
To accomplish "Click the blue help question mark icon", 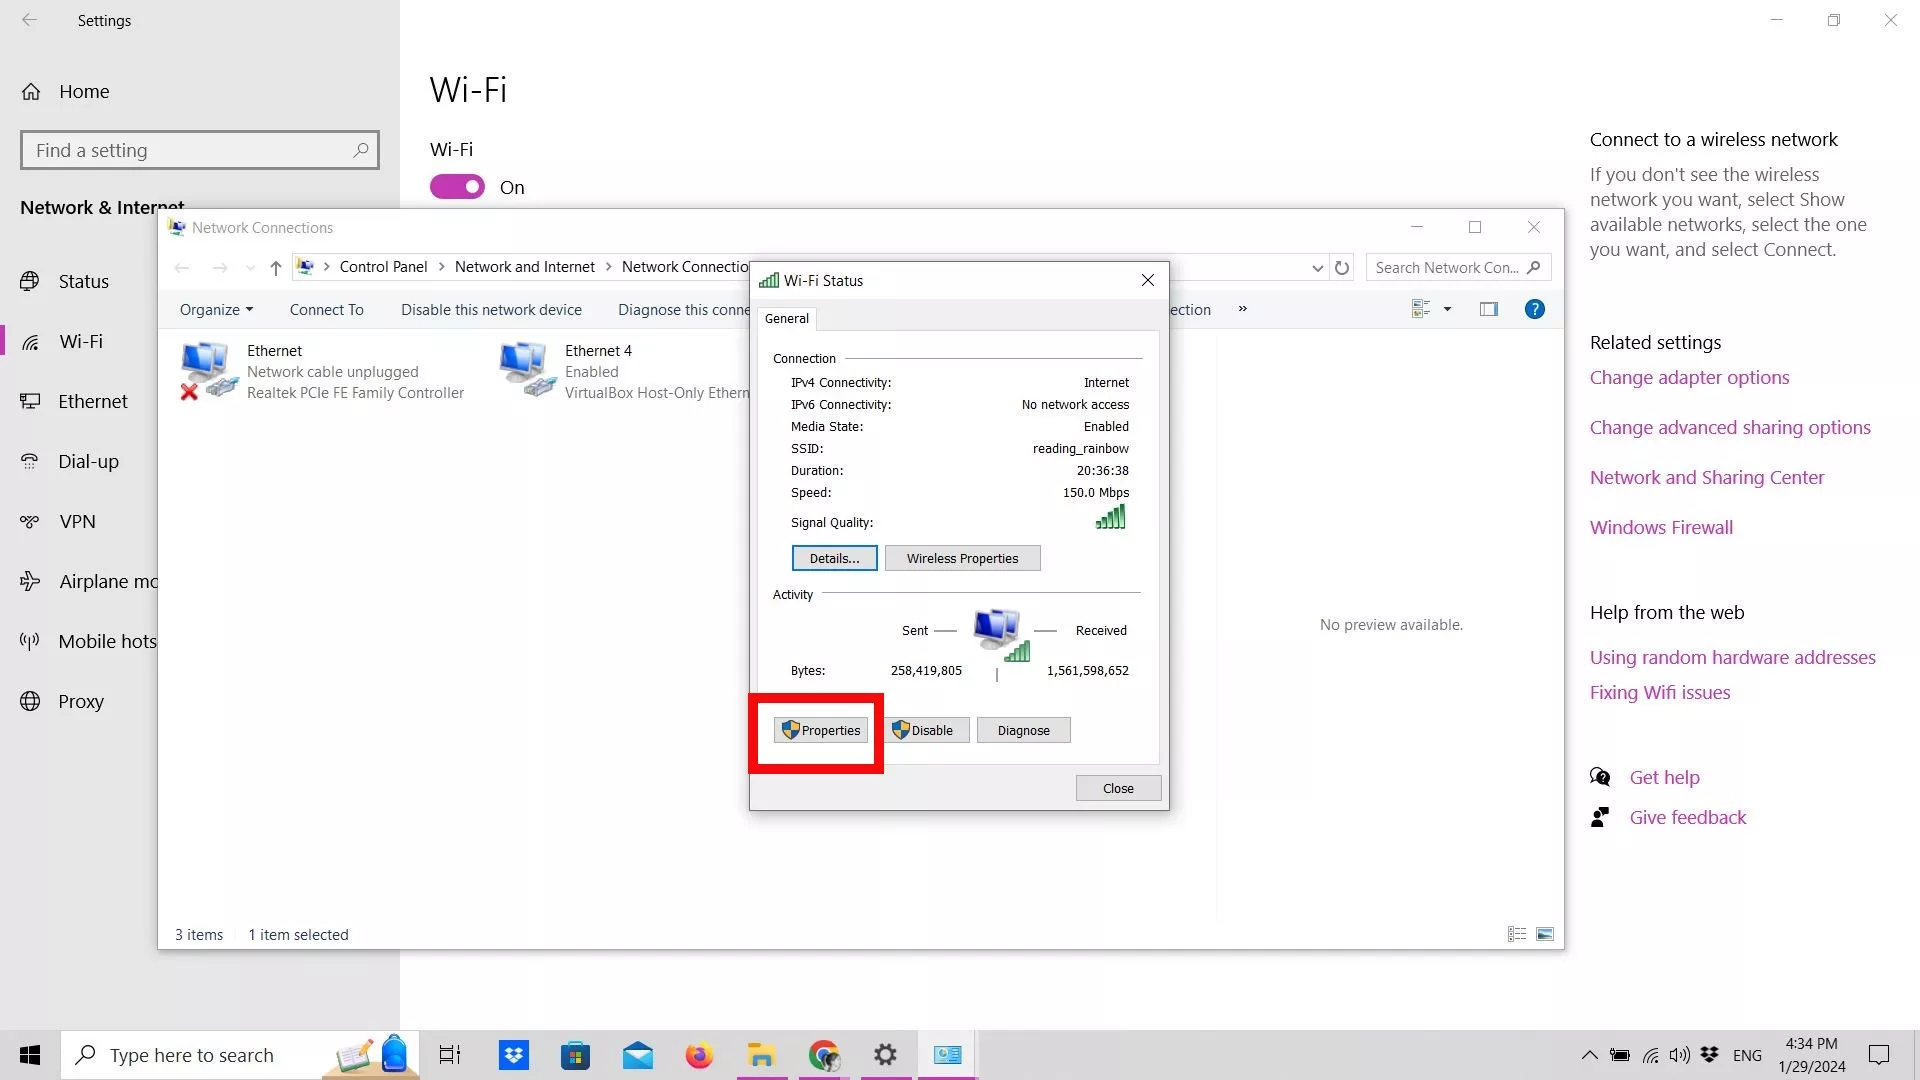I will tap(1534, 309).
